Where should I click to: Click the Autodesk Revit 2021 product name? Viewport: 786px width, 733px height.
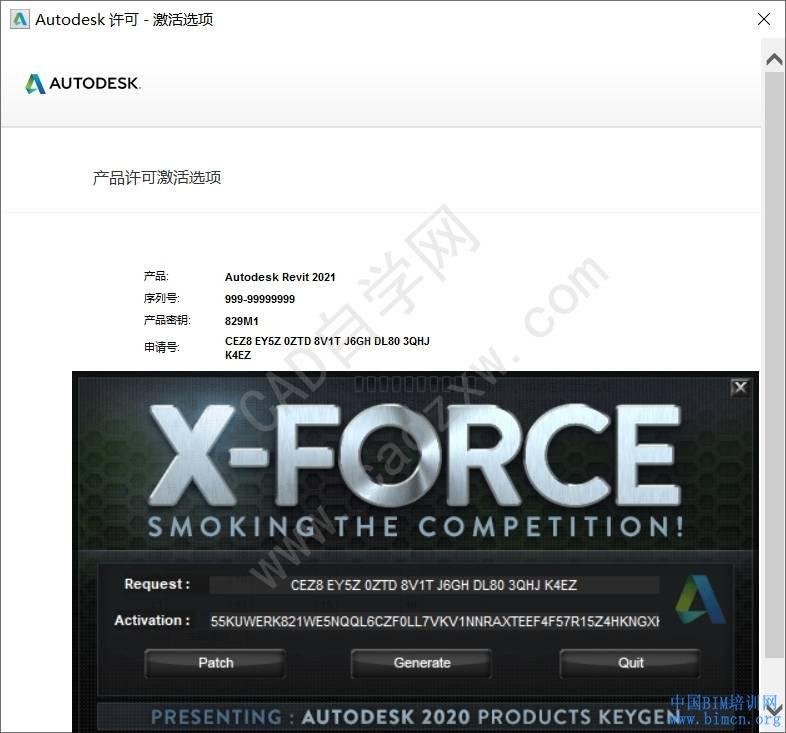point(280,277)
